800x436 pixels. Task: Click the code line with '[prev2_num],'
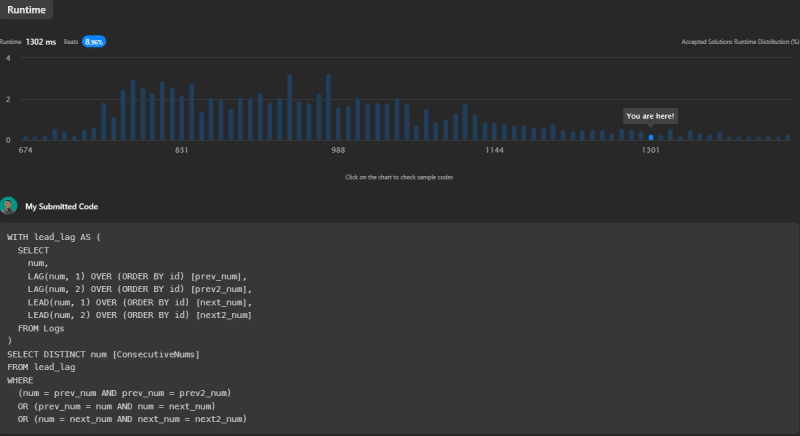click(139, 289)
